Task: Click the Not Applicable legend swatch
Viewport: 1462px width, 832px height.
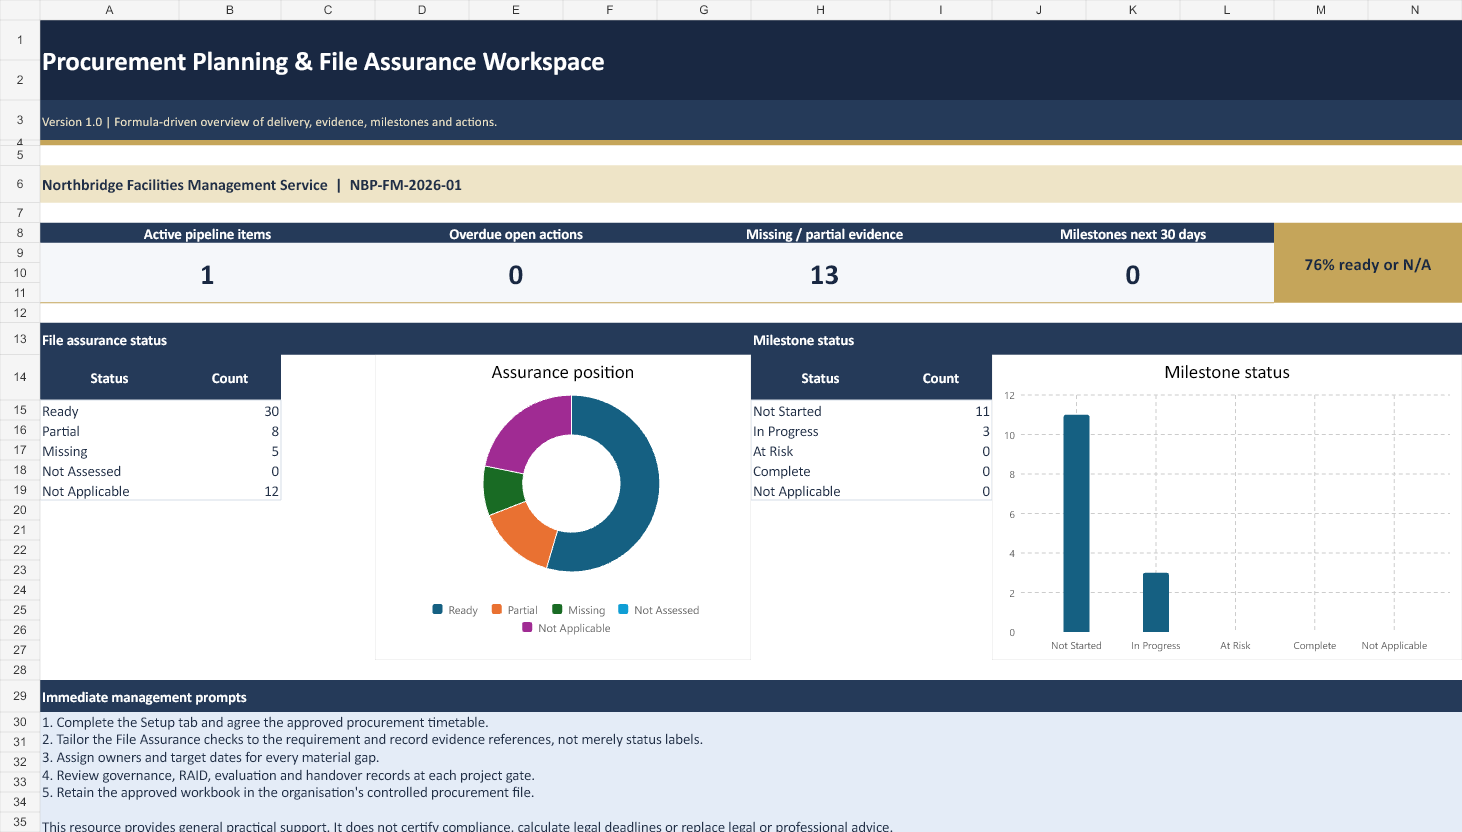Action: (x=527, y=627)
